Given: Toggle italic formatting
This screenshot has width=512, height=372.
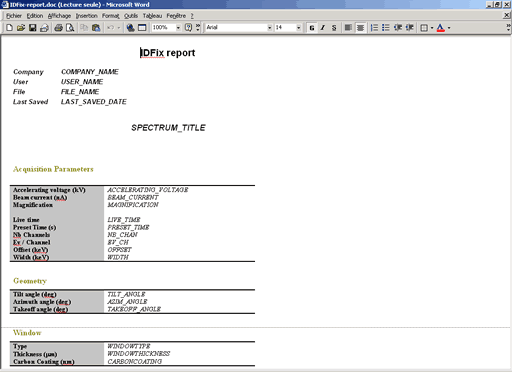Looking at the screenshot, I should pos(323,28).
